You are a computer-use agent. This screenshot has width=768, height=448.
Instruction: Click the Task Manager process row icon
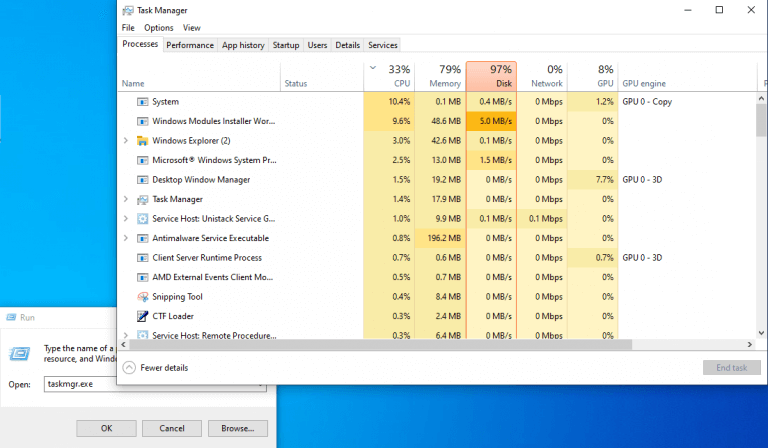coord(142,199)
